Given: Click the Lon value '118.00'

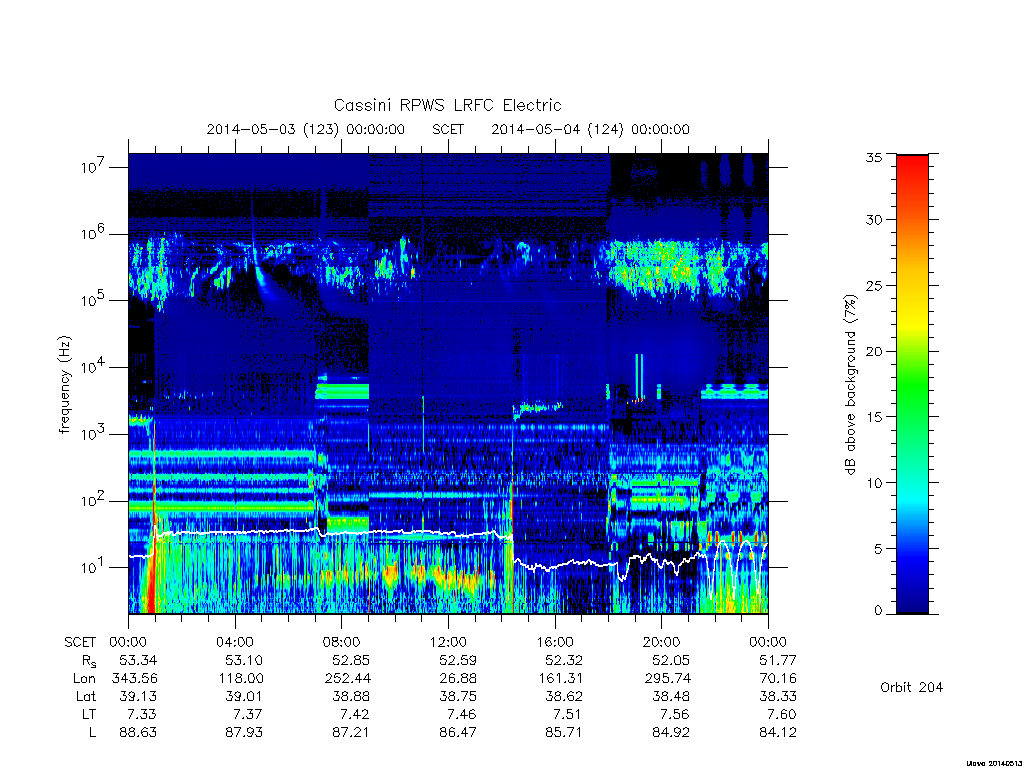Looking at the screenshot, I should coord(241,679).
